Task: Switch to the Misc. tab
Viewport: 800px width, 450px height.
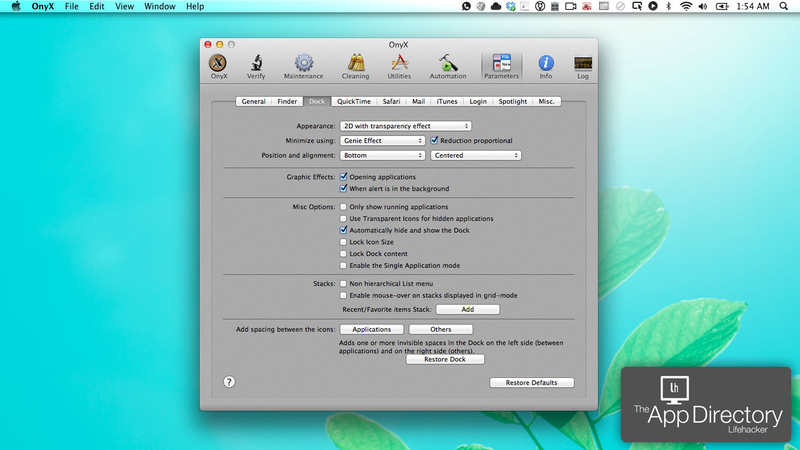Action: pos(546,101)
